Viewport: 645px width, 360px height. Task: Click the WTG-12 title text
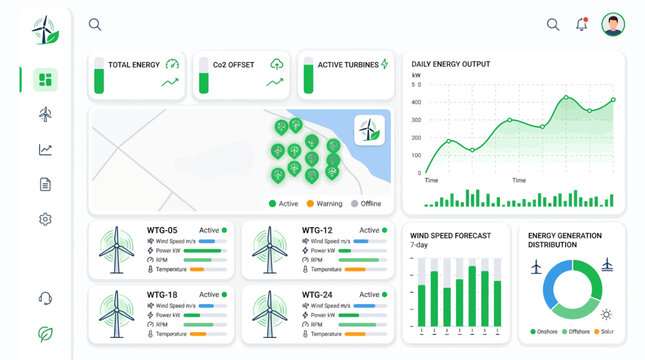[317, 230]
